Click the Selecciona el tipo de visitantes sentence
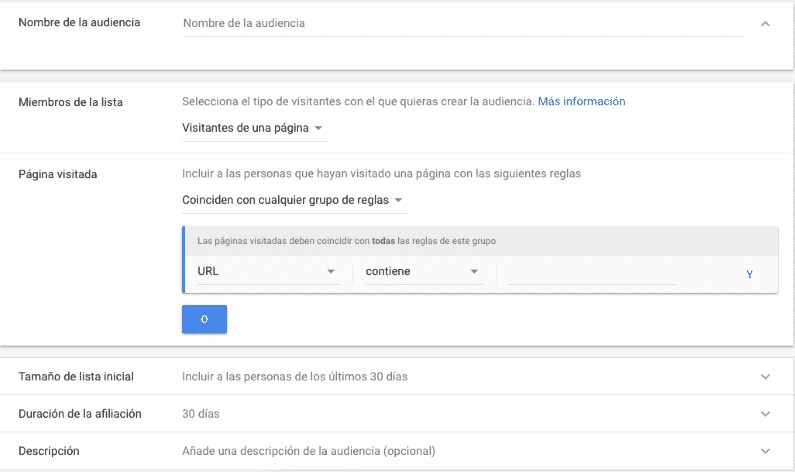The image size is (795, 472). 358,101
